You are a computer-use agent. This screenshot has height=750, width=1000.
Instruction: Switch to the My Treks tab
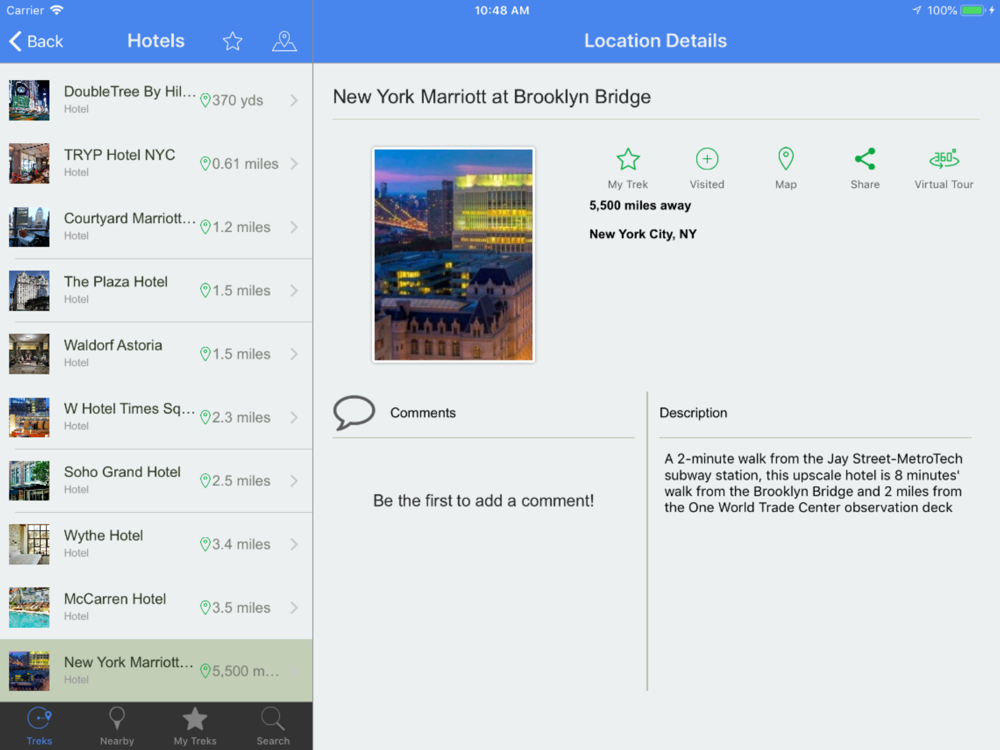[195, 726]
